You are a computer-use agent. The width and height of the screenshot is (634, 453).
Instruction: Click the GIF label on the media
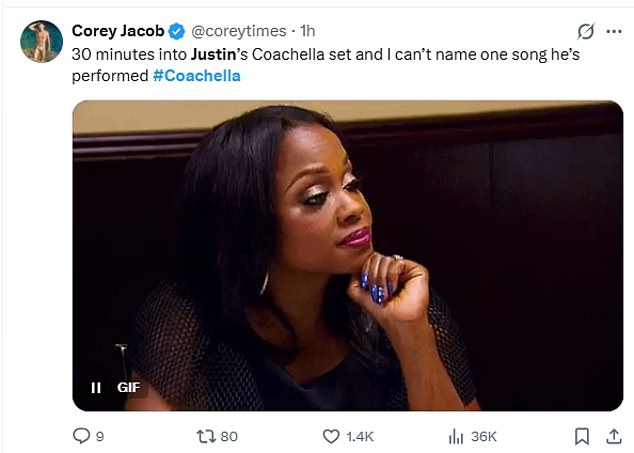point(128,388)
